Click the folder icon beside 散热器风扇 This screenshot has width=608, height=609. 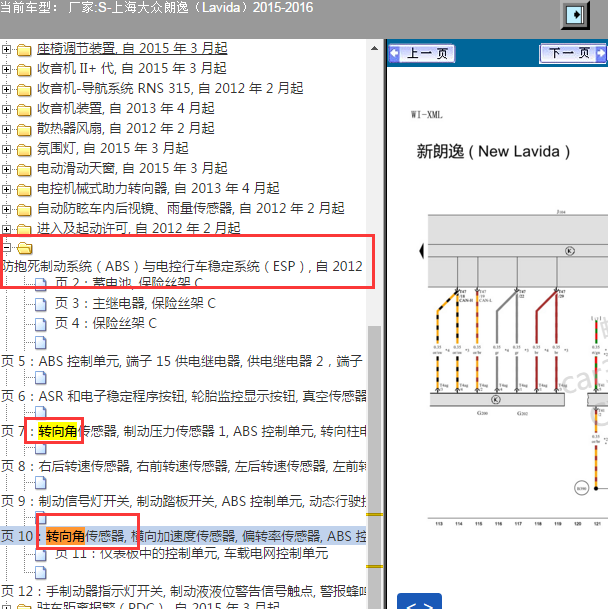(24, 128)
